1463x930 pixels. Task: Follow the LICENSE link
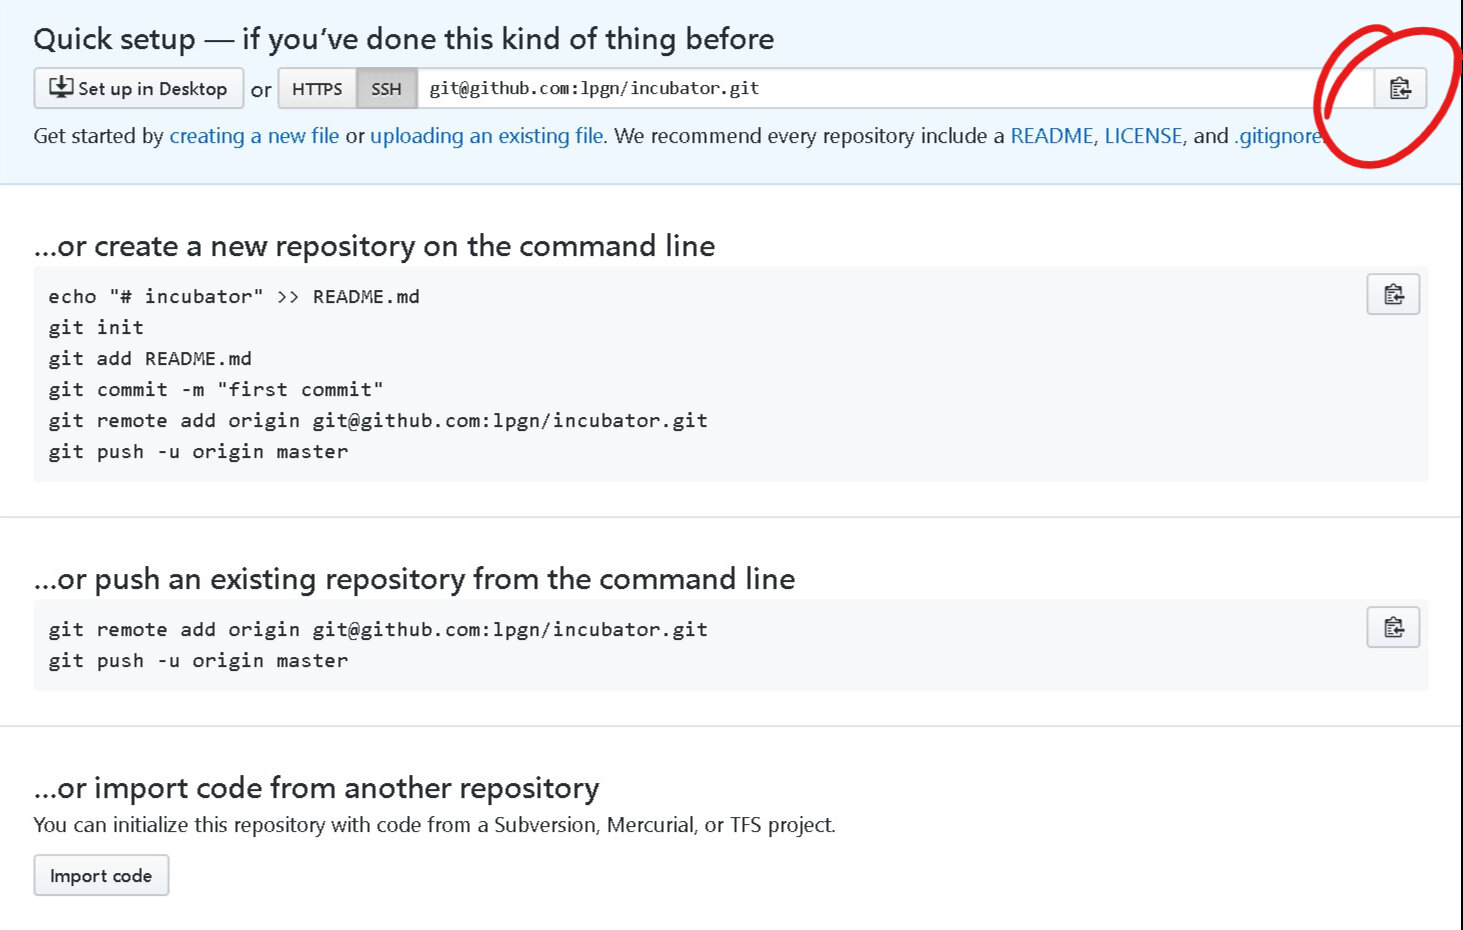(1143, 136)
